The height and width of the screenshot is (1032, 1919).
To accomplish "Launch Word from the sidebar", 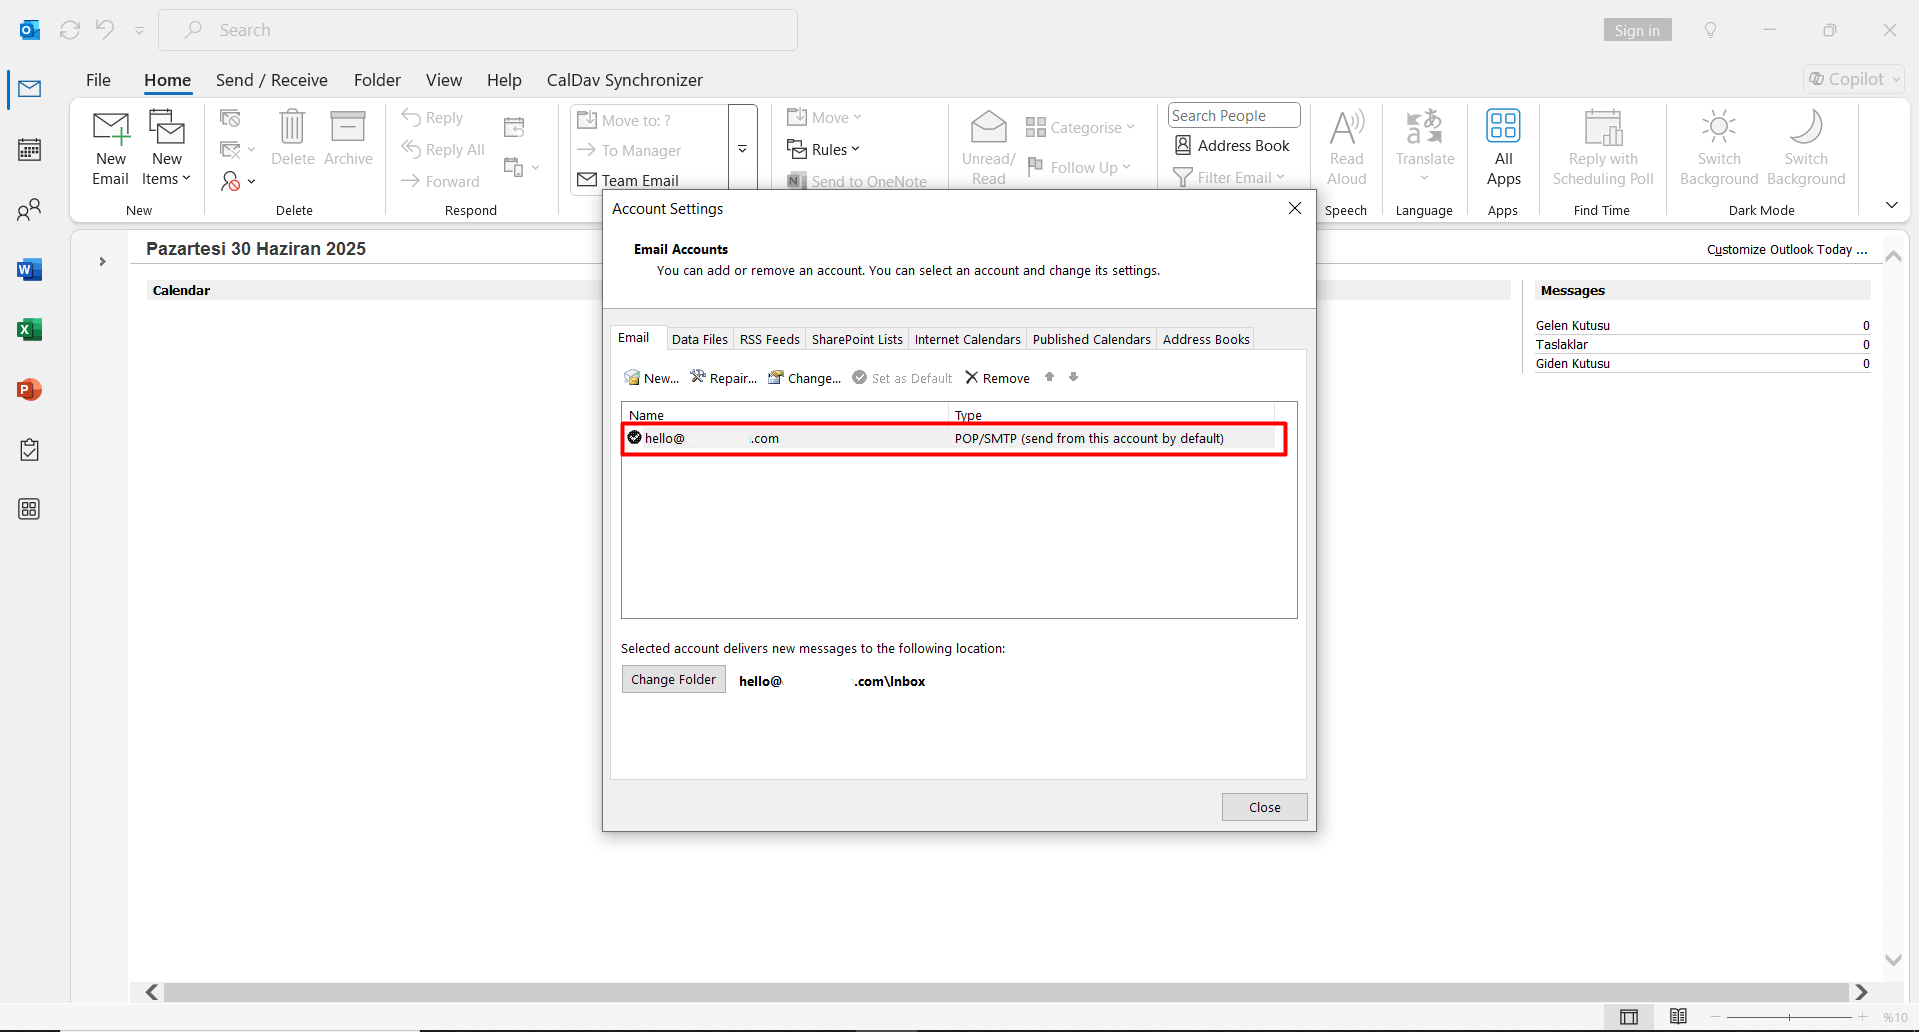I will click(30, 270).
